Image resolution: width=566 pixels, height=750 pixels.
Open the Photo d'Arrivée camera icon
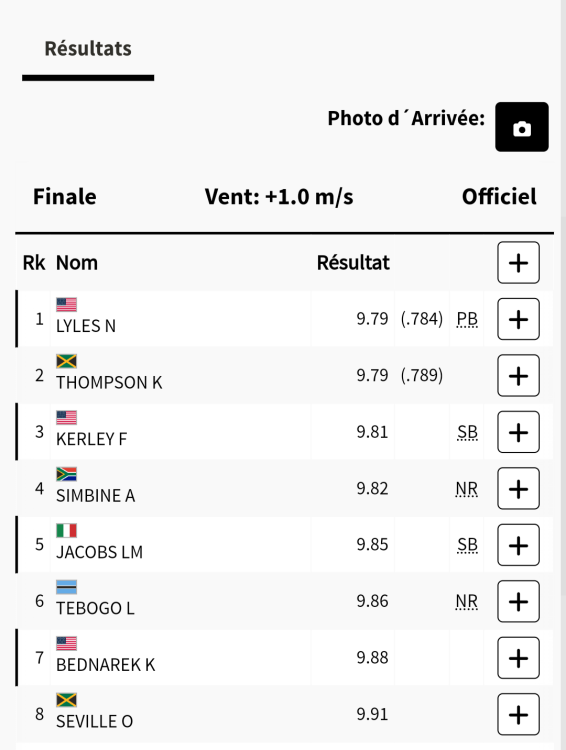pos(522,127)
